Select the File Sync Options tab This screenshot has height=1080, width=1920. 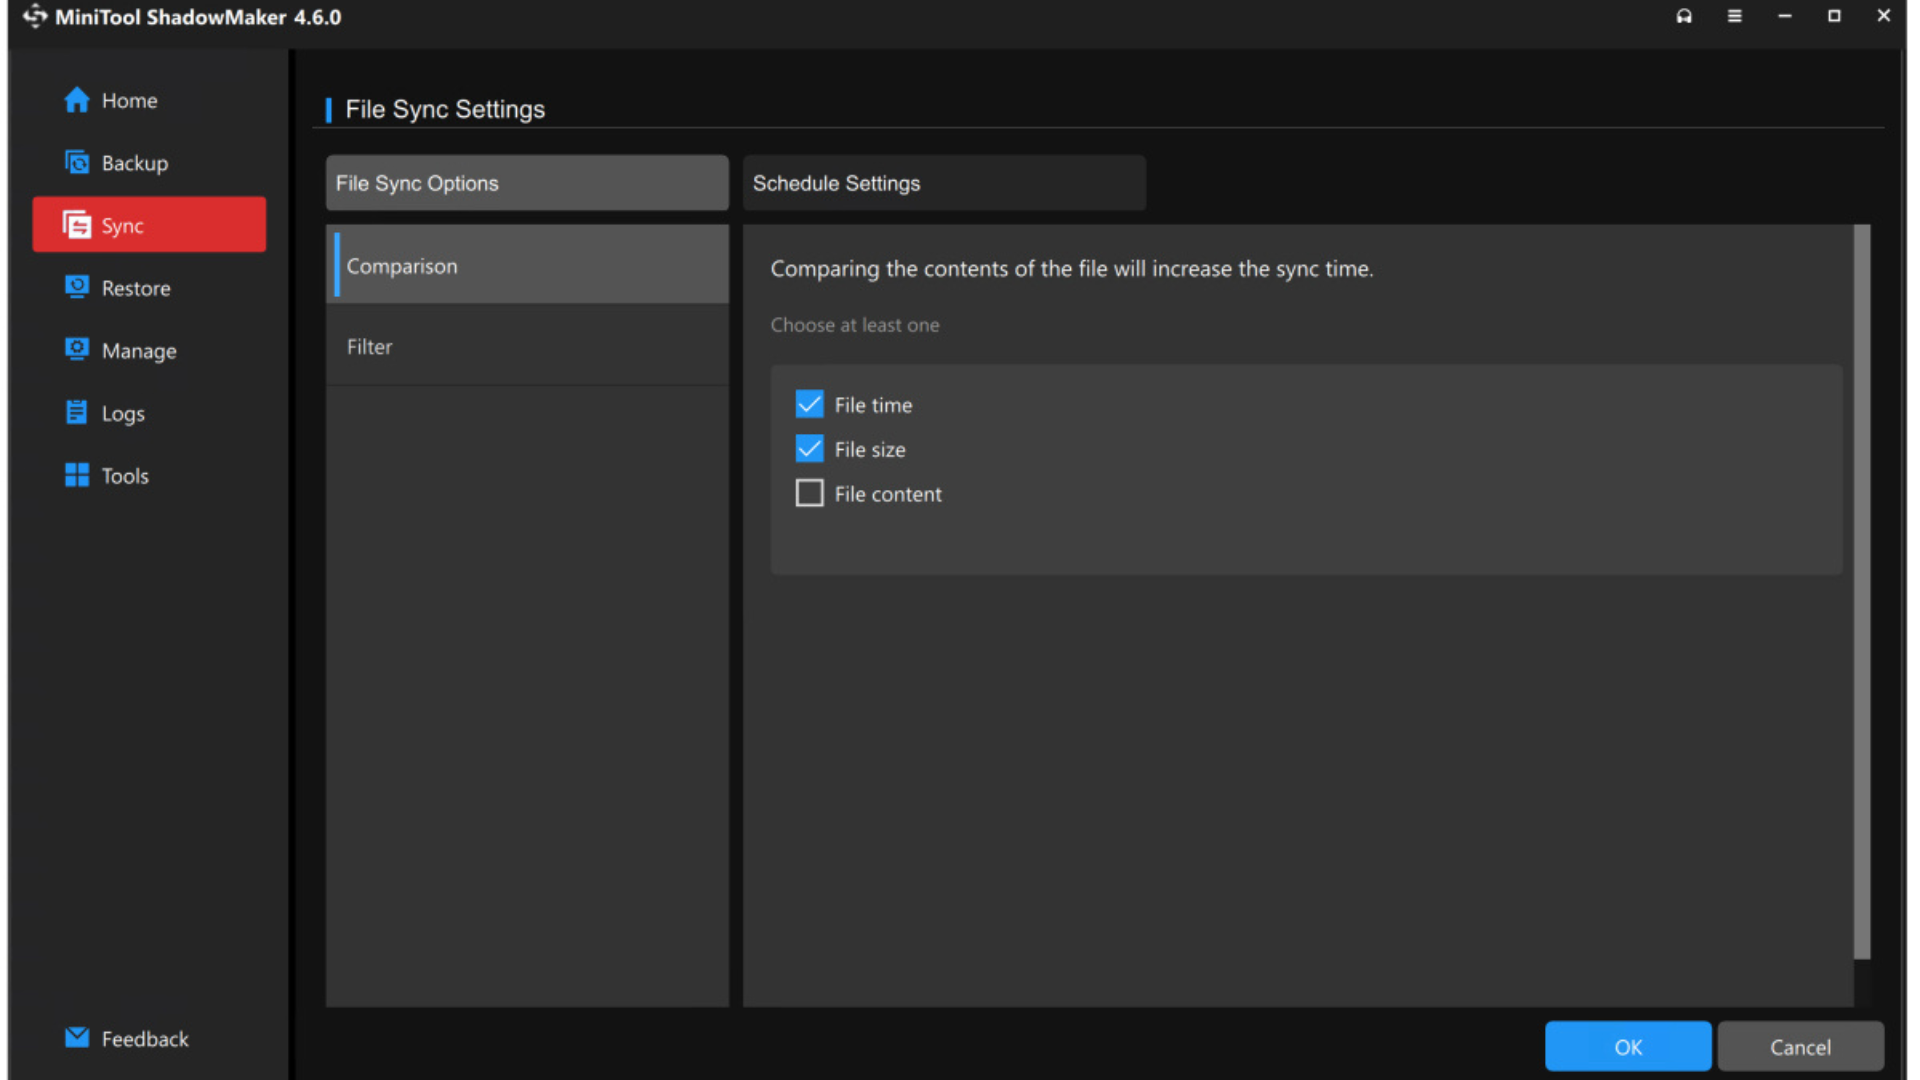coord(526,183)
